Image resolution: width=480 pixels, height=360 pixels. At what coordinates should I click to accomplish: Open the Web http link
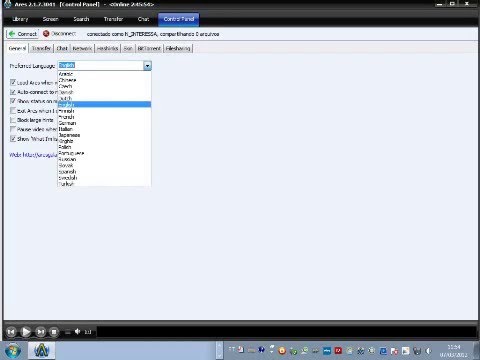(x=33, y=155)
